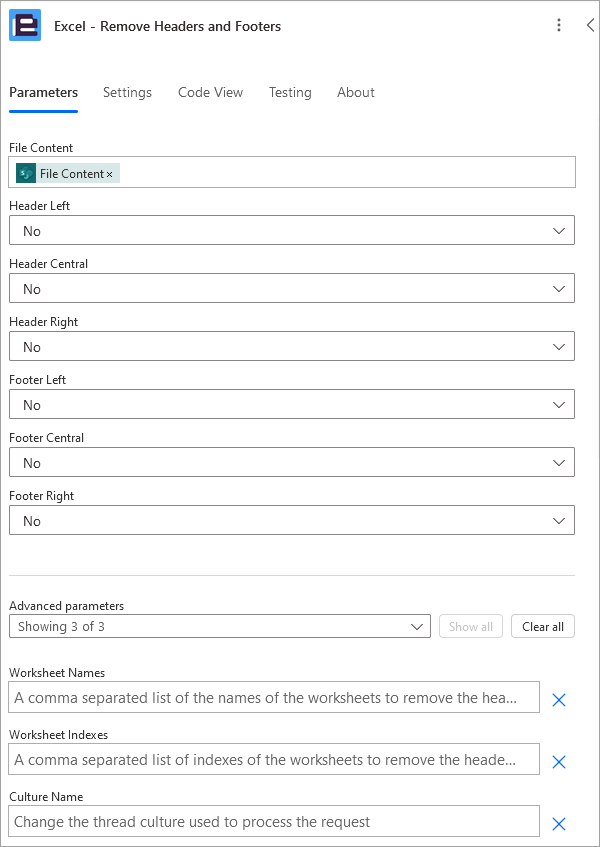Open the Header Left dropdown
The width and height of the screenshot is (600, 847).
tap(292, 230)
